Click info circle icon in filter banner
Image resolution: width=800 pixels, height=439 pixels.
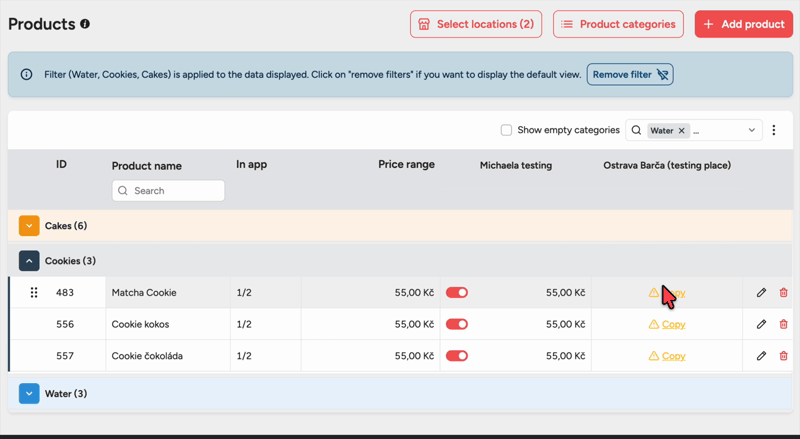(x=26, y=75)
